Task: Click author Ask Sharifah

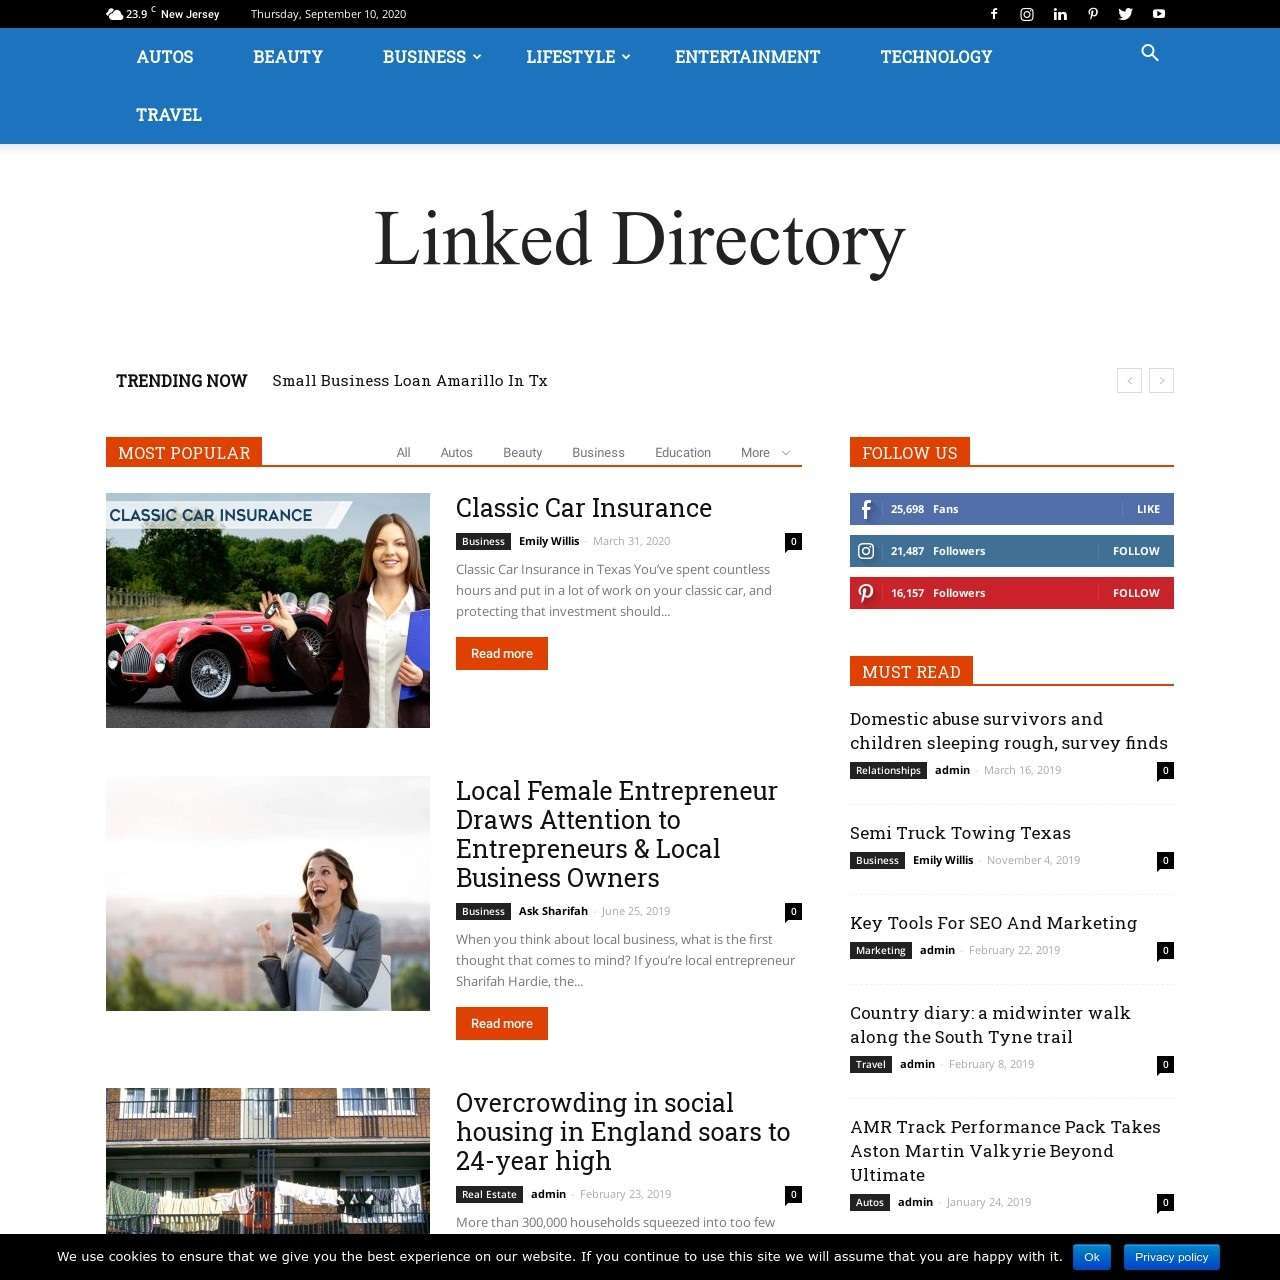Action: [553, 911]
